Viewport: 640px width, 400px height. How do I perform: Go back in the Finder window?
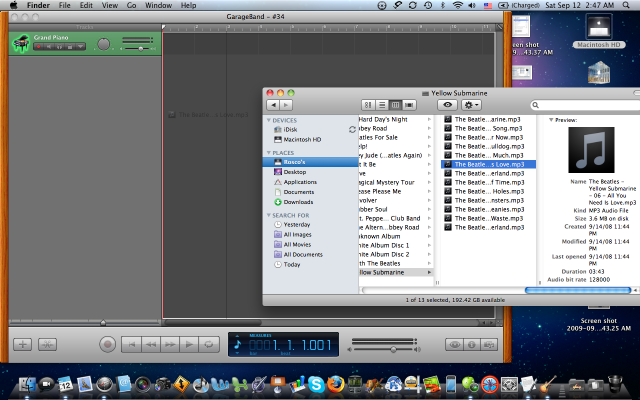tap(273, 105)
